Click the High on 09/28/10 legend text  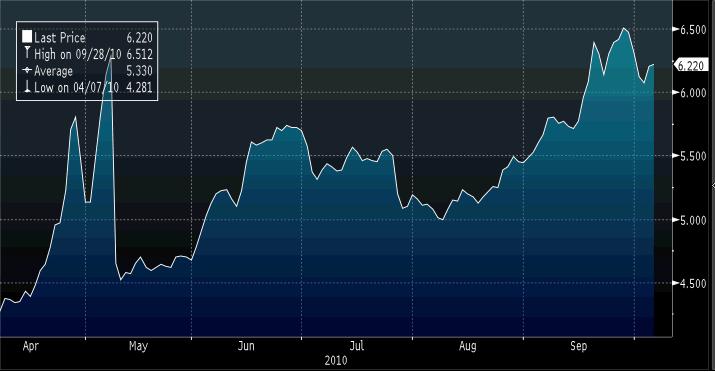(x=78, y=54)
